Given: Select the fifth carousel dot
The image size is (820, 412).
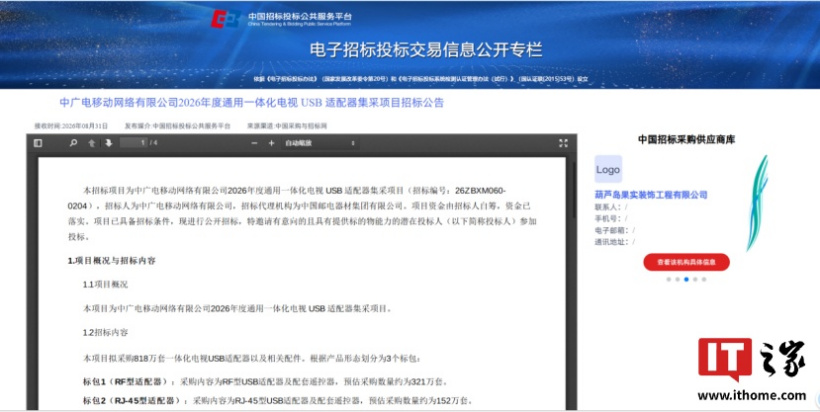Looking at the screenshot, I should point(704,279).
